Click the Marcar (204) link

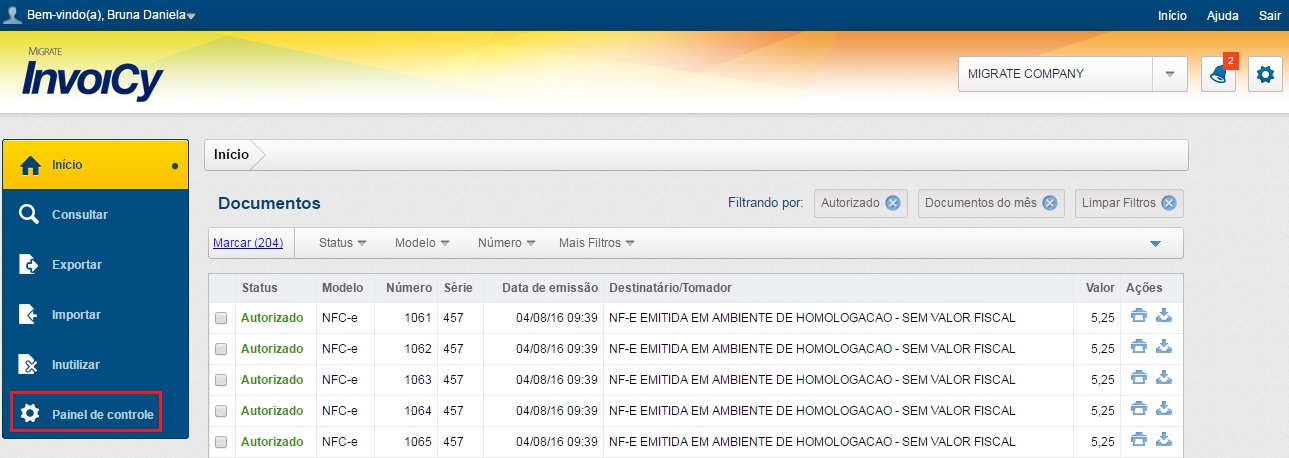(248, 243)
